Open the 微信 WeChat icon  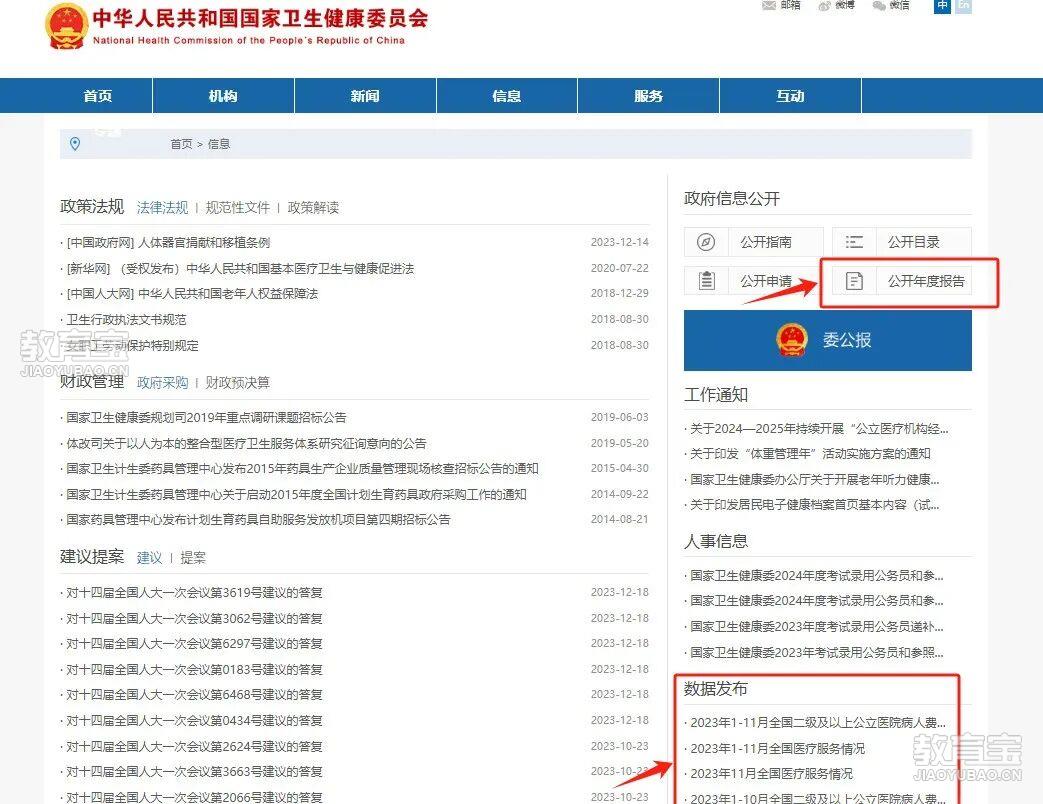coord(878,7)
